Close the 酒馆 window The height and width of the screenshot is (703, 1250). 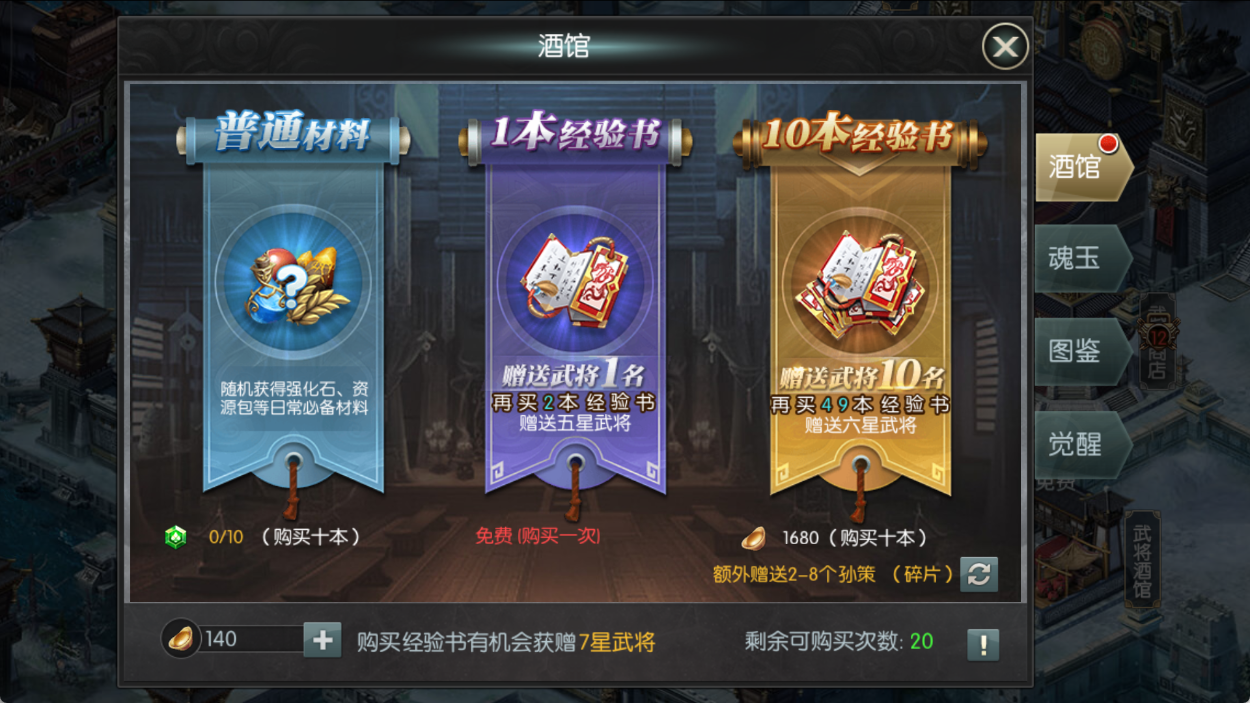click(1005, 46)
